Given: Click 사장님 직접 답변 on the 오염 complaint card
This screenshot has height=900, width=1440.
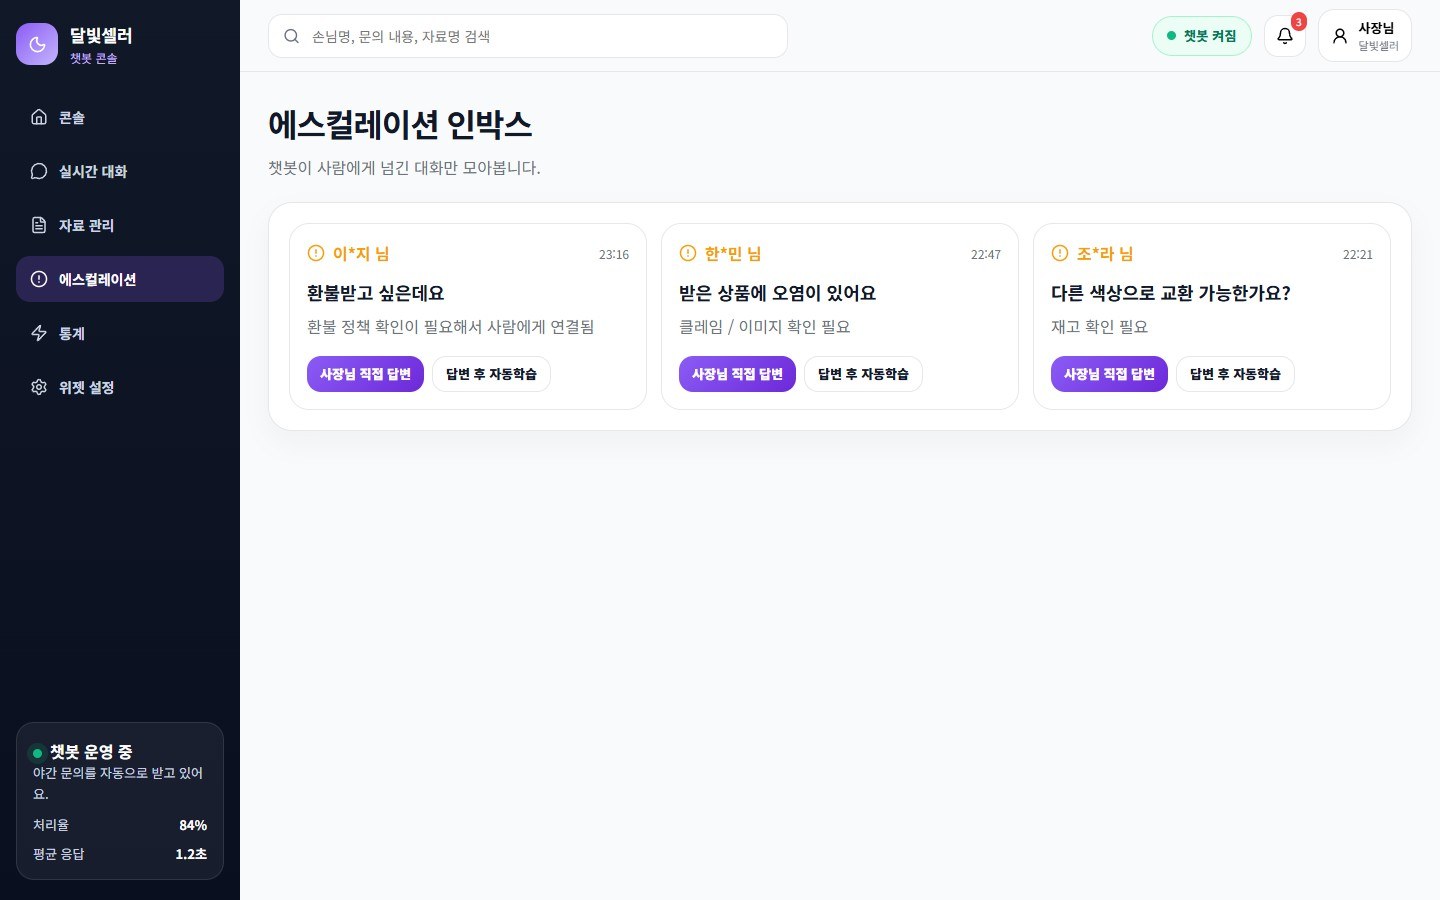Looking at the screenshot, I should 737,374.
